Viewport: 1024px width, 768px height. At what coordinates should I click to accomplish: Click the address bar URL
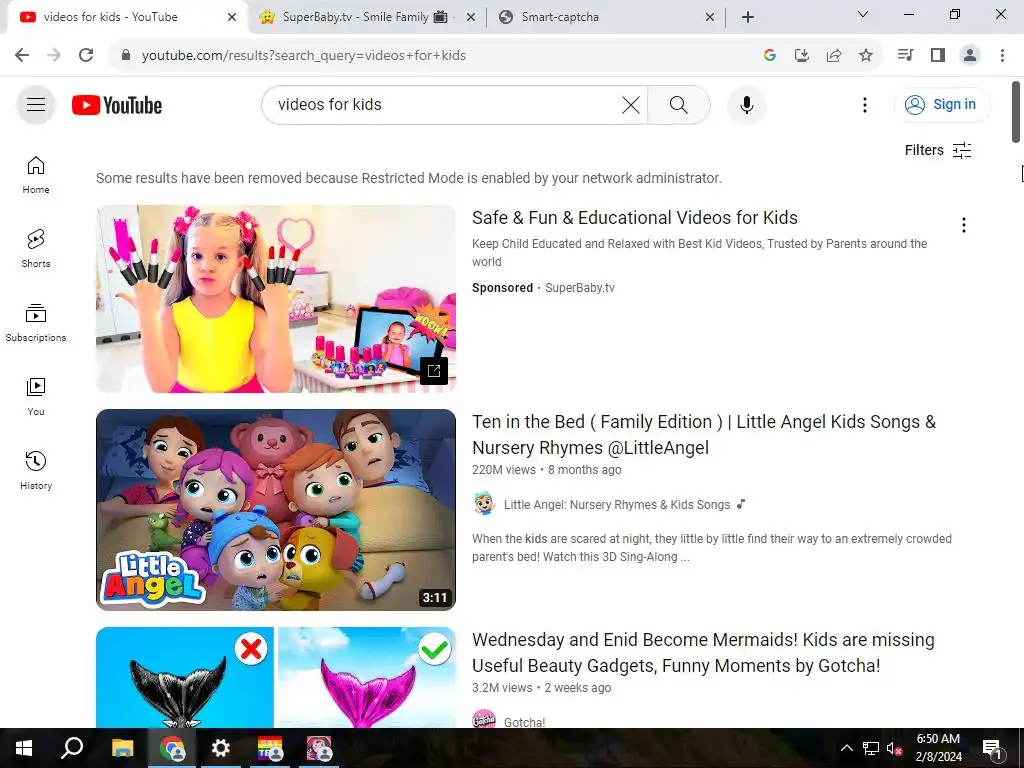[x=304, y=56]
